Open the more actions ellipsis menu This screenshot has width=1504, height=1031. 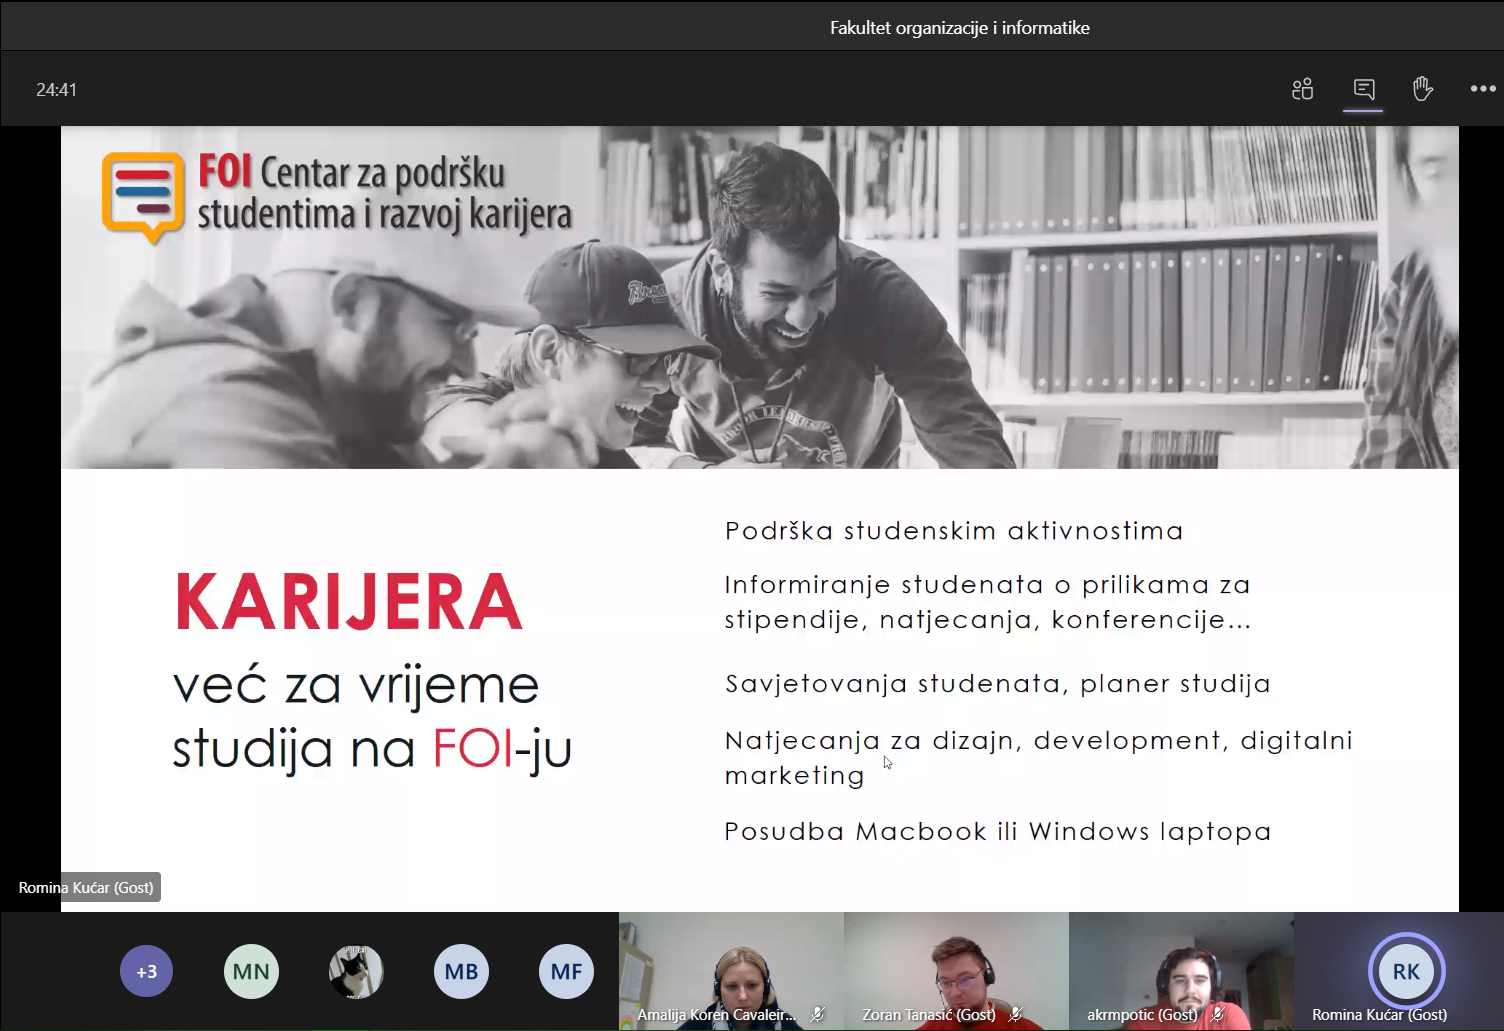pos(1483,89)
